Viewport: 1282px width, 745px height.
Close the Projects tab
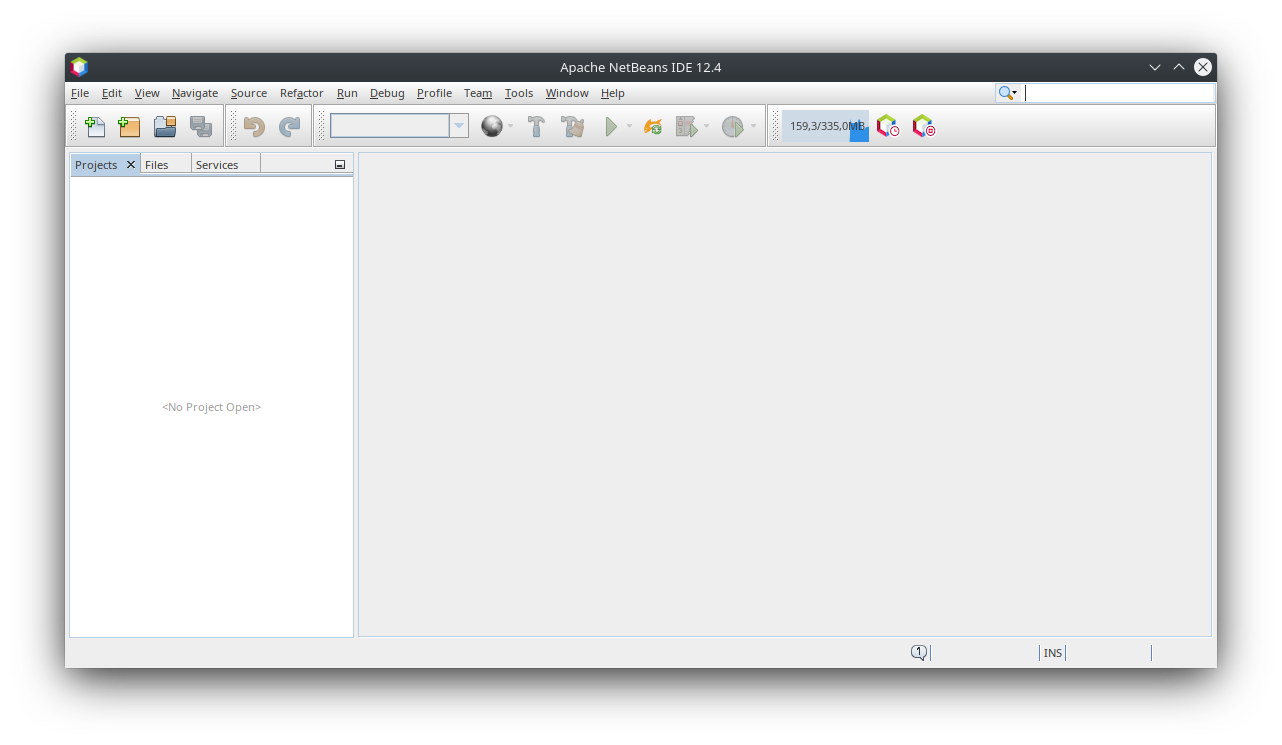[131, 164]
